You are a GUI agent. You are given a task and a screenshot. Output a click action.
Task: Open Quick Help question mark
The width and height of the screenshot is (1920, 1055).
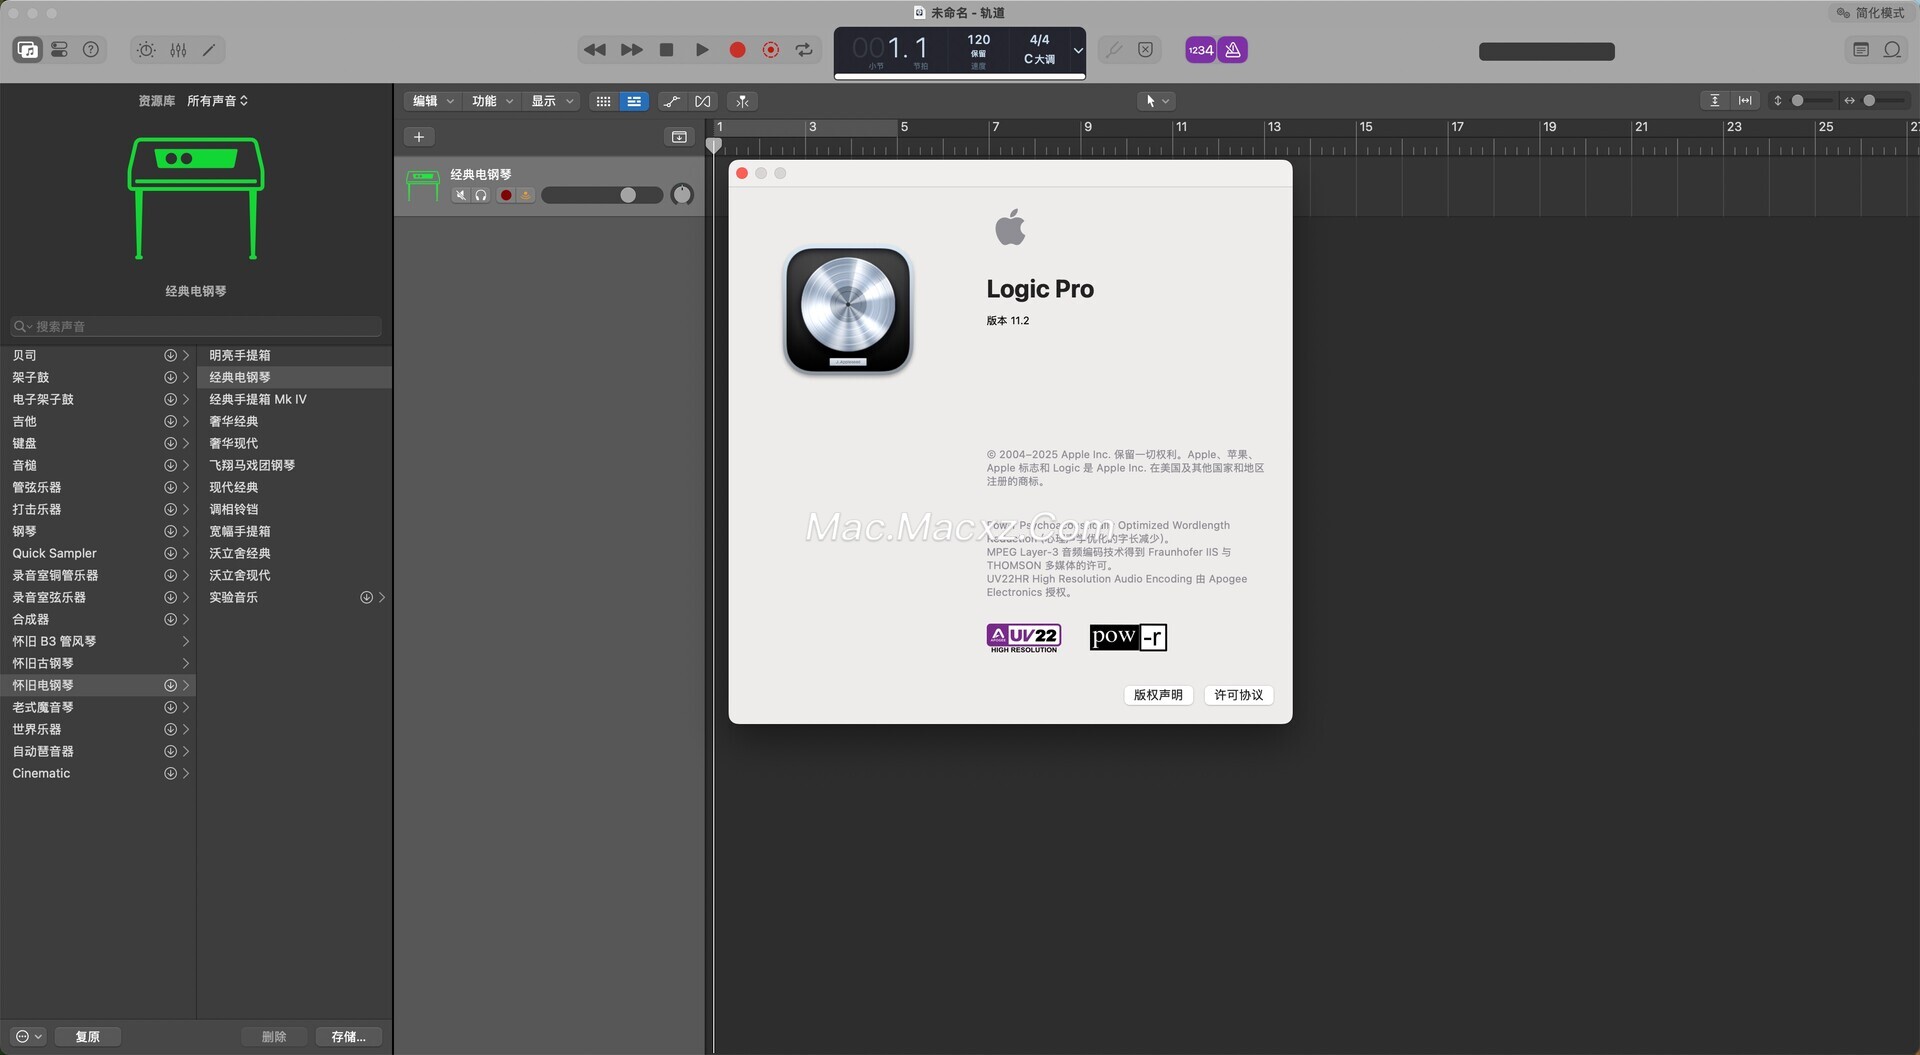(x=91, y=50)
